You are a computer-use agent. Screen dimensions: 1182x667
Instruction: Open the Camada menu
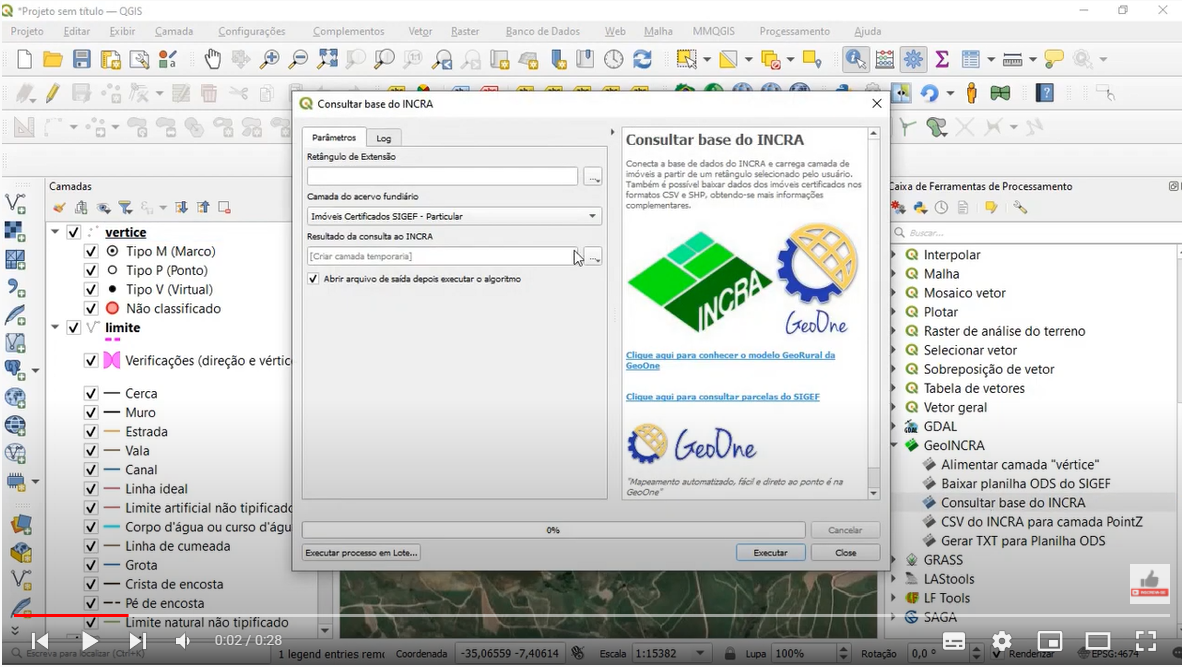coord(174,31)
